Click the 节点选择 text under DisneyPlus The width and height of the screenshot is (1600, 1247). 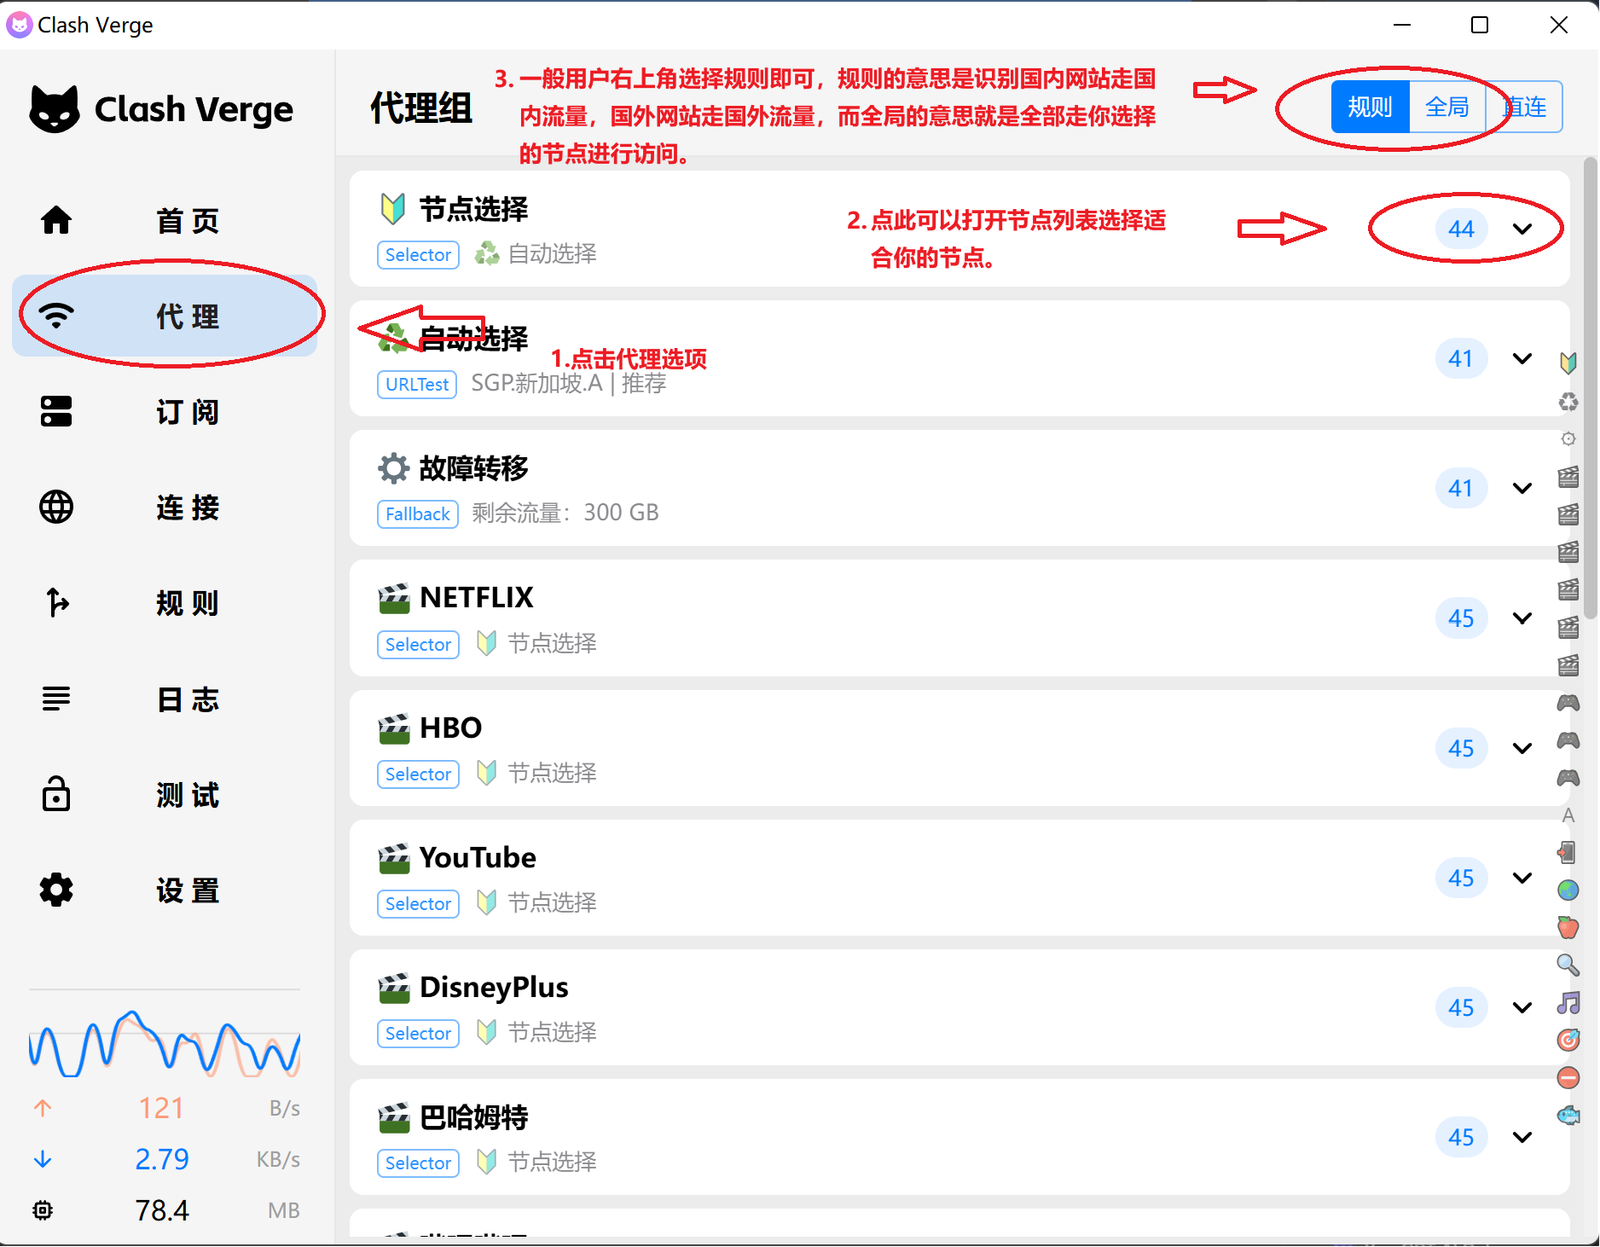[552, 1033]
